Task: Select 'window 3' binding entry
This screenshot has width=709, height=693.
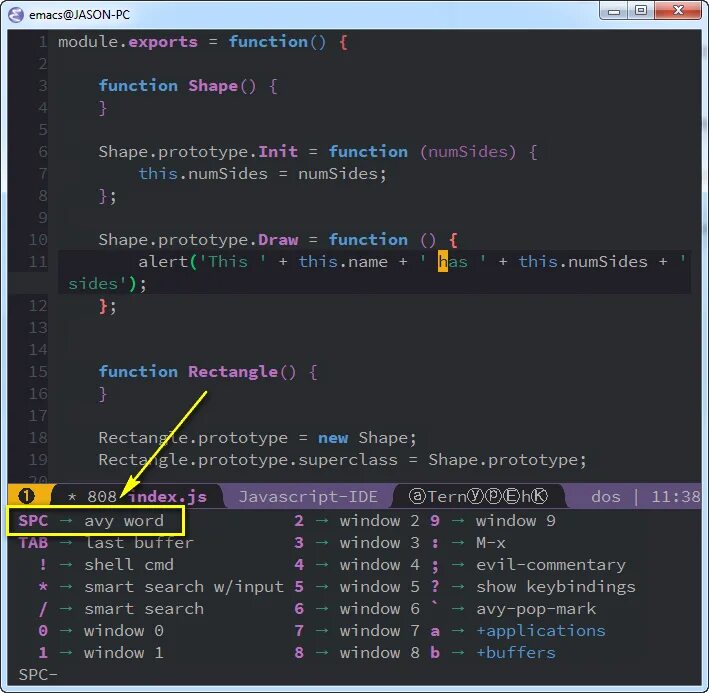Action: [356, 542]
